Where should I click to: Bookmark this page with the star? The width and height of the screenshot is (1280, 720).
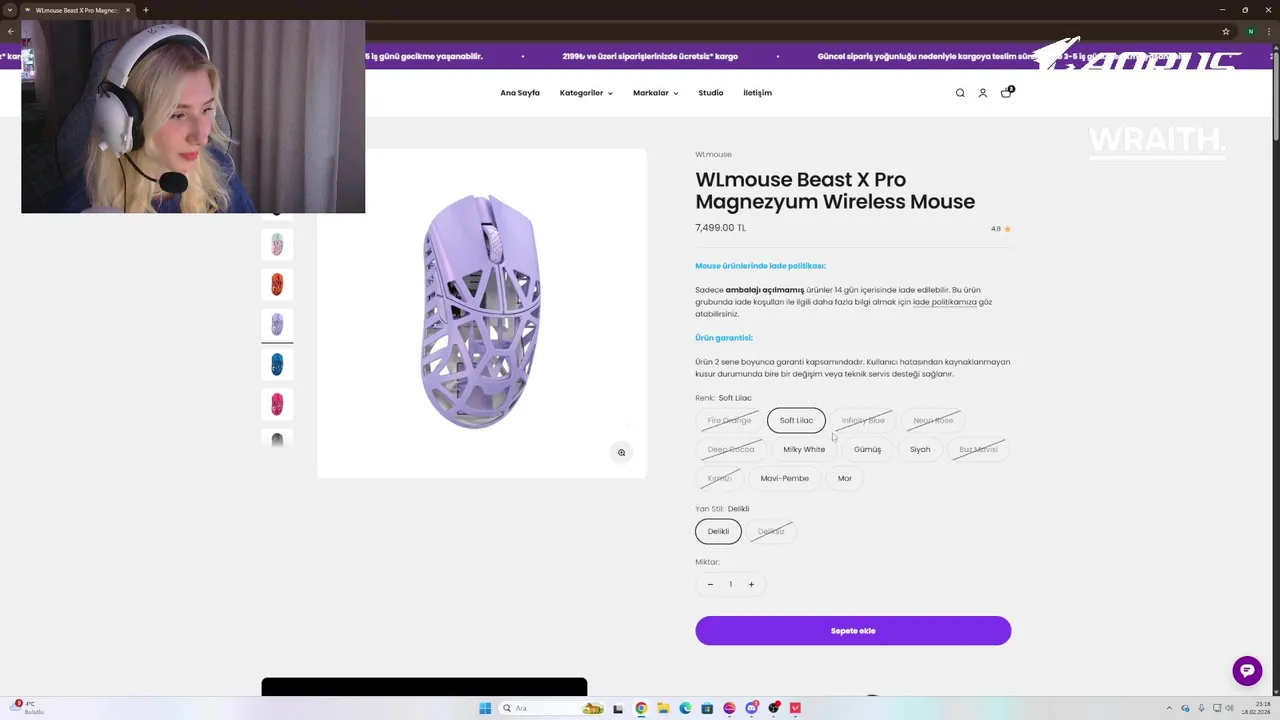(1226, 31)
